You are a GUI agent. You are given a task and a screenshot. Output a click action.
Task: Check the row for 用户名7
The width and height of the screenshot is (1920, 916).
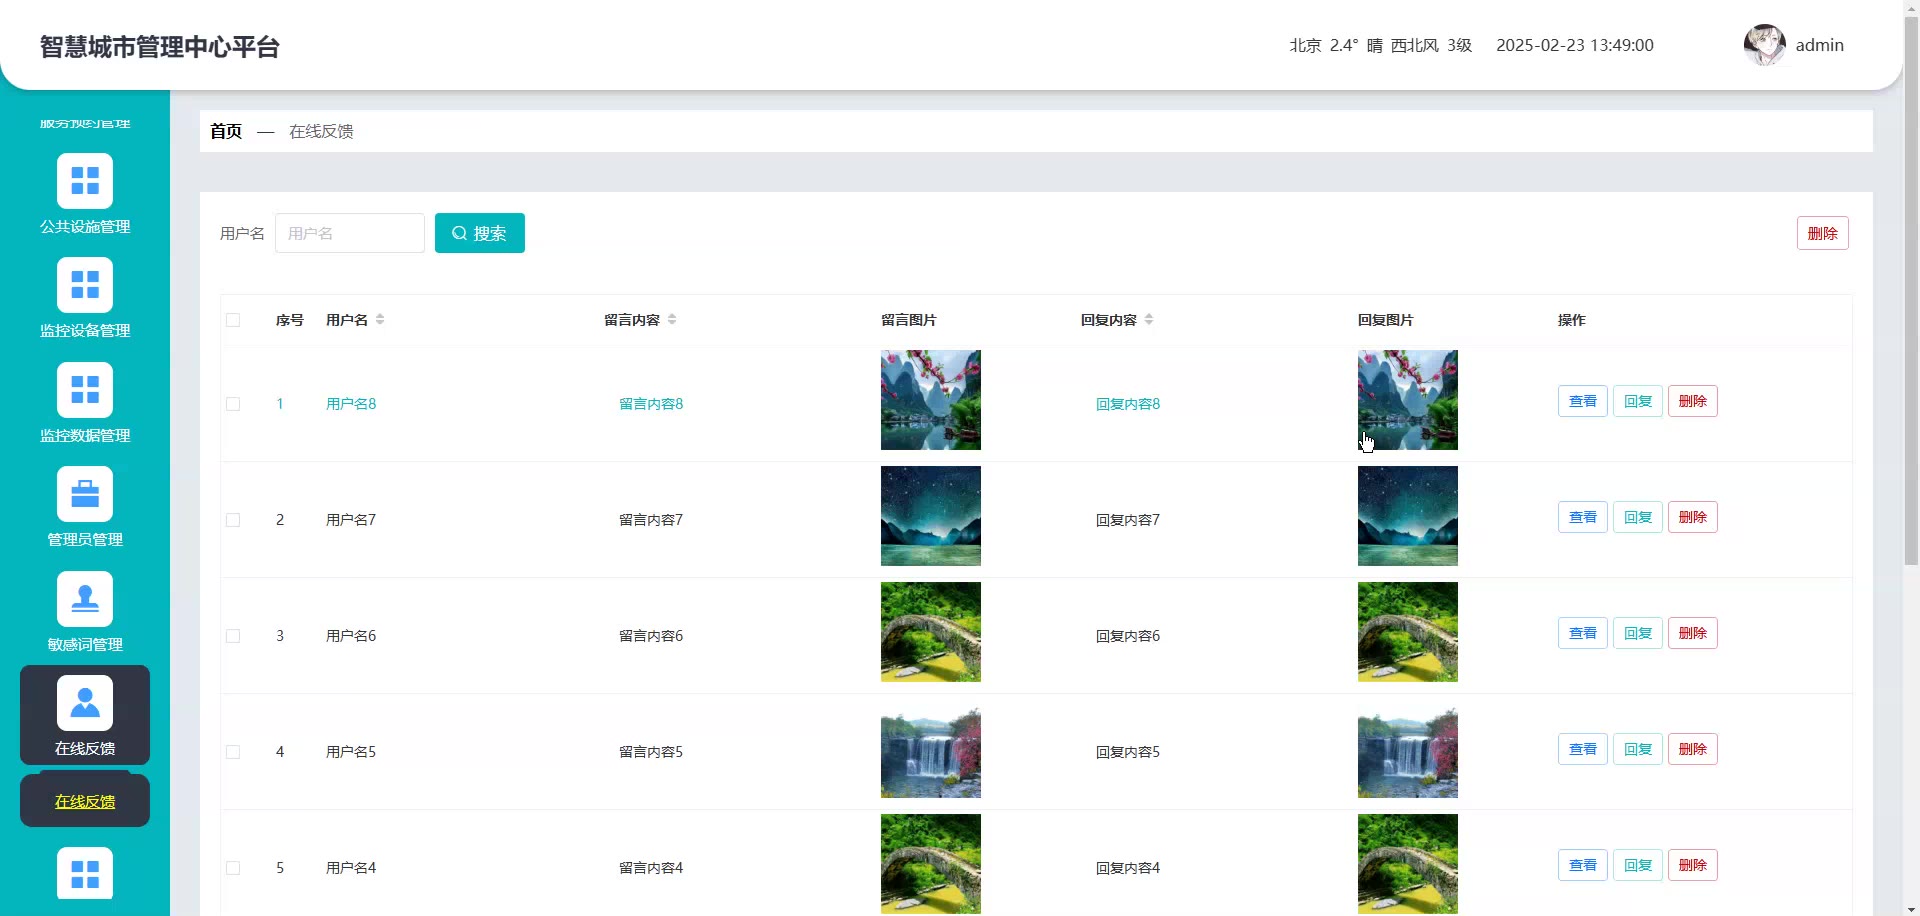click(233, 520)
